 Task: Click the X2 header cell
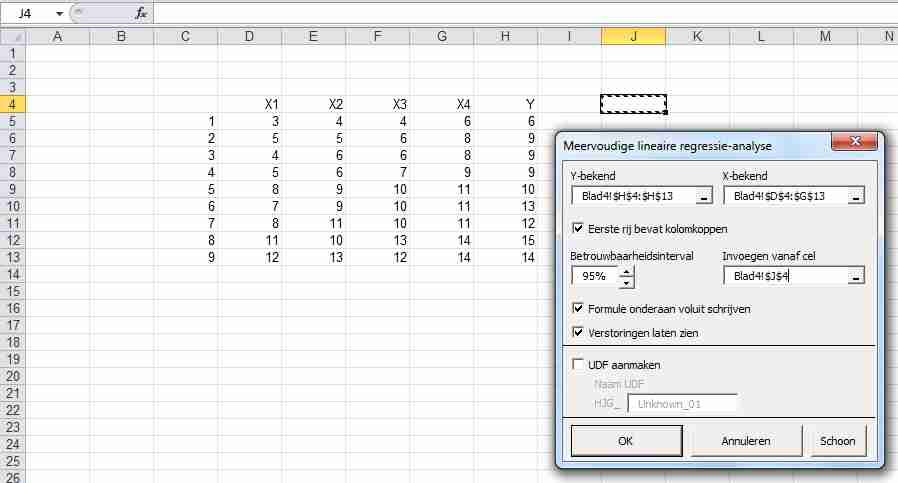313,104
